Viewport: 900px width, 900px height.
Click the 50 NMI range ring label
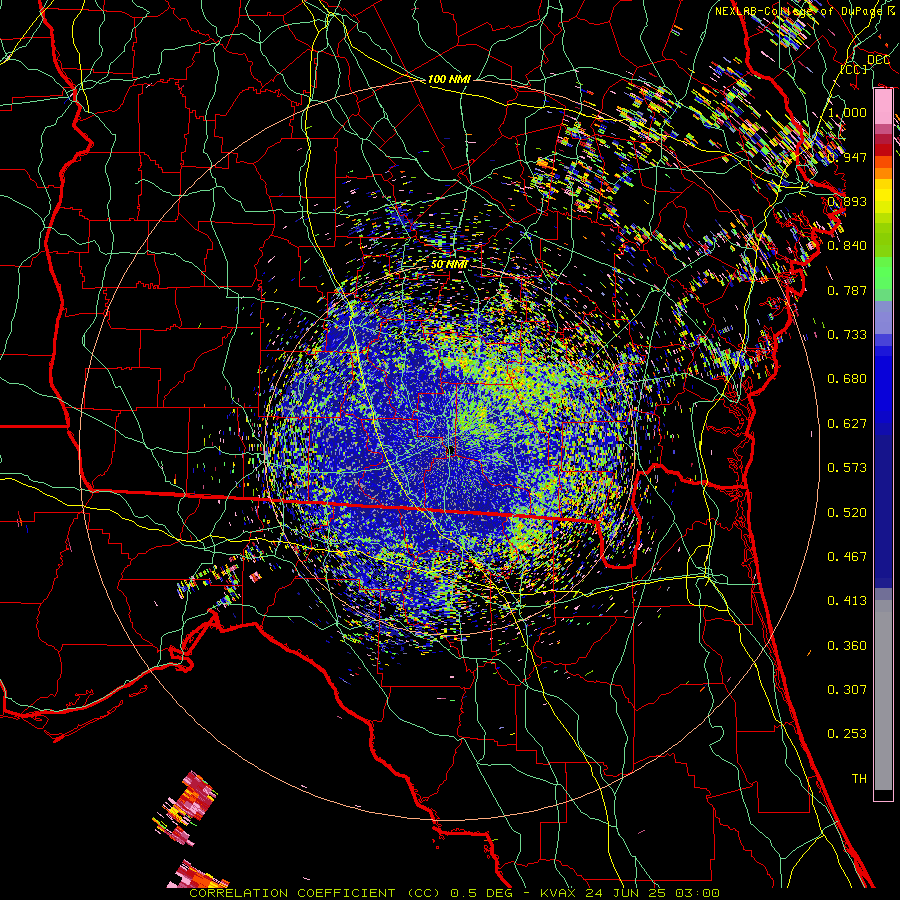[x=449, y=264]
